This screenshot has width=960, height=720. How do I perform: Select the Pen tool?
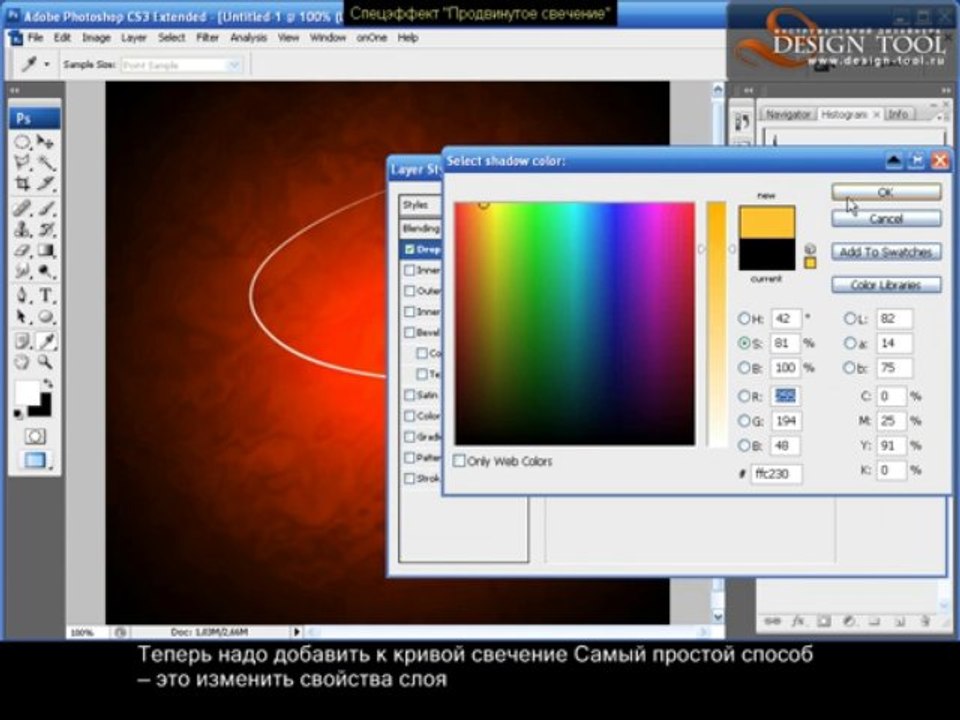click(23, 296)
